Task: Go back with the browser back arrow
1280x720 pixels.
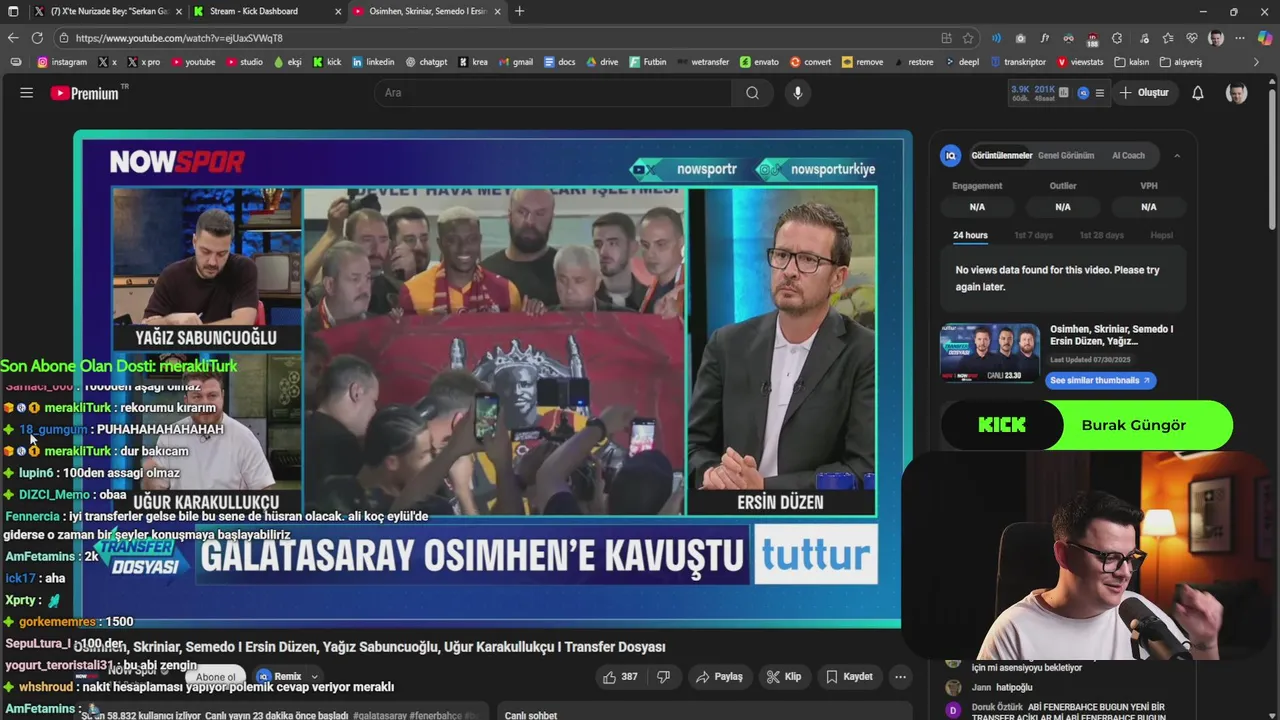Action: (13, 38)
